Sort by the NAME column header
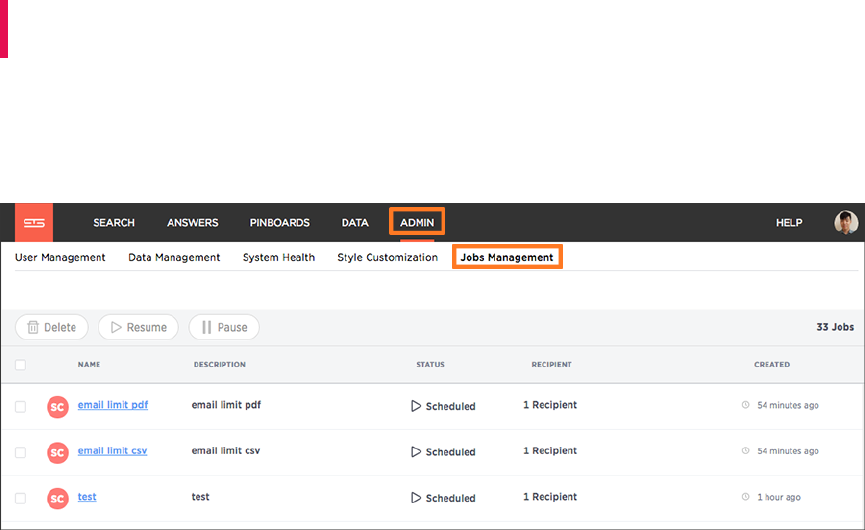The height and width of the screenshot is (530, 865). (x=89, y=365)
